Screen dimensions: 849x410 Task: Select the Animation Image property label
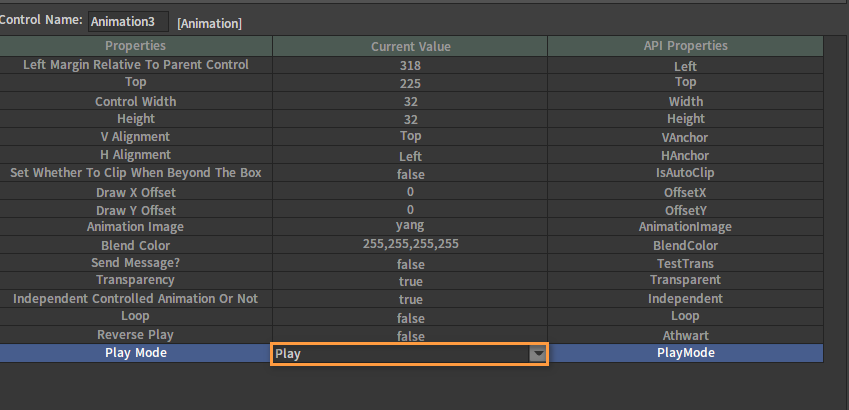[136, 227]
